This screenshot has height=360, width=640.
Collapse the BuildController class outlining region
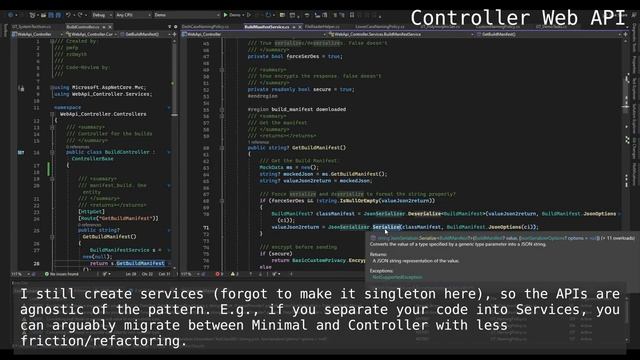(52, 152)
